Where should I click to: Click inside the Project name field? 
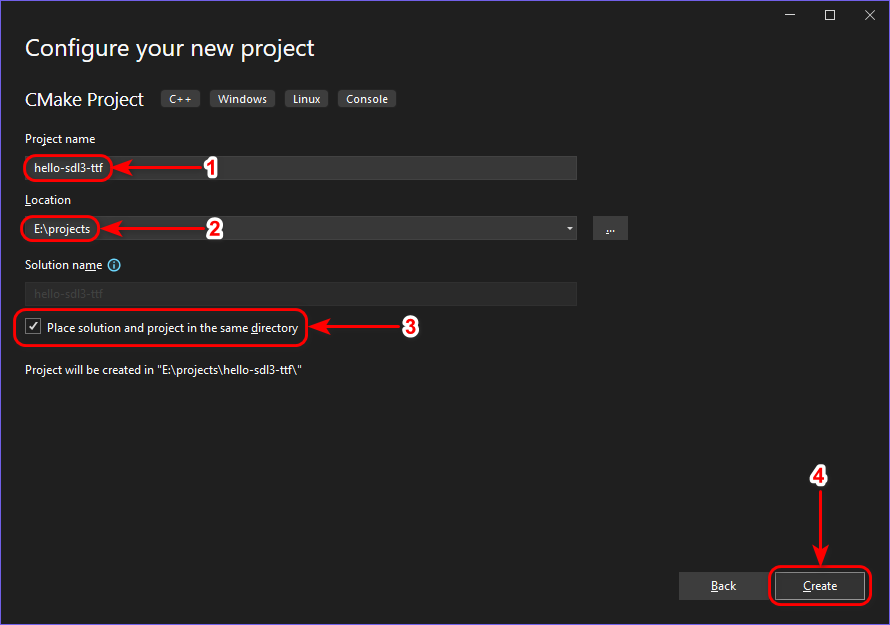[x=300, y=167]
